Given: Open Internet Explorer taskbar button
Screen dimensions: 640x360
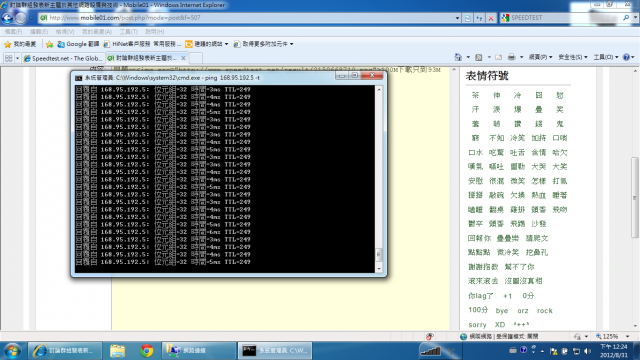Looking at the screenshot, I should [x=64, y=351].
